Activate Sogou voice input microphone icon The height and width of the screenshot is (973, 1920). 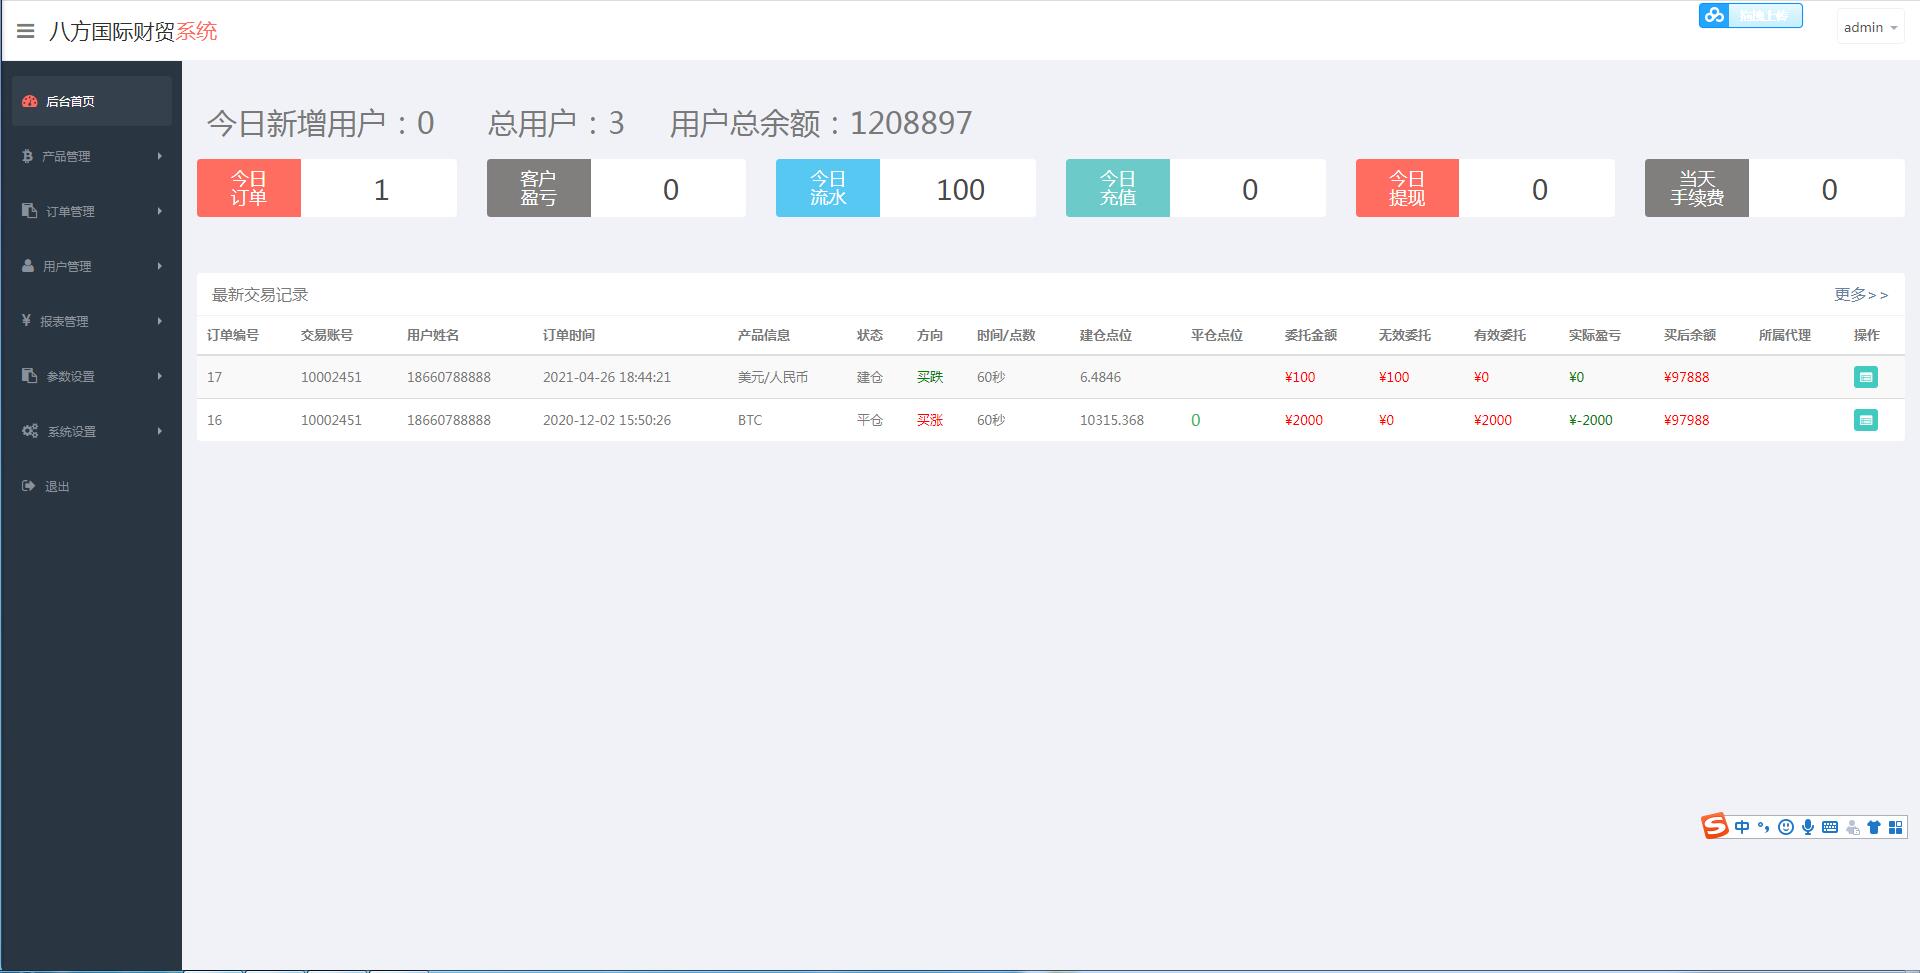point(1808,827)
